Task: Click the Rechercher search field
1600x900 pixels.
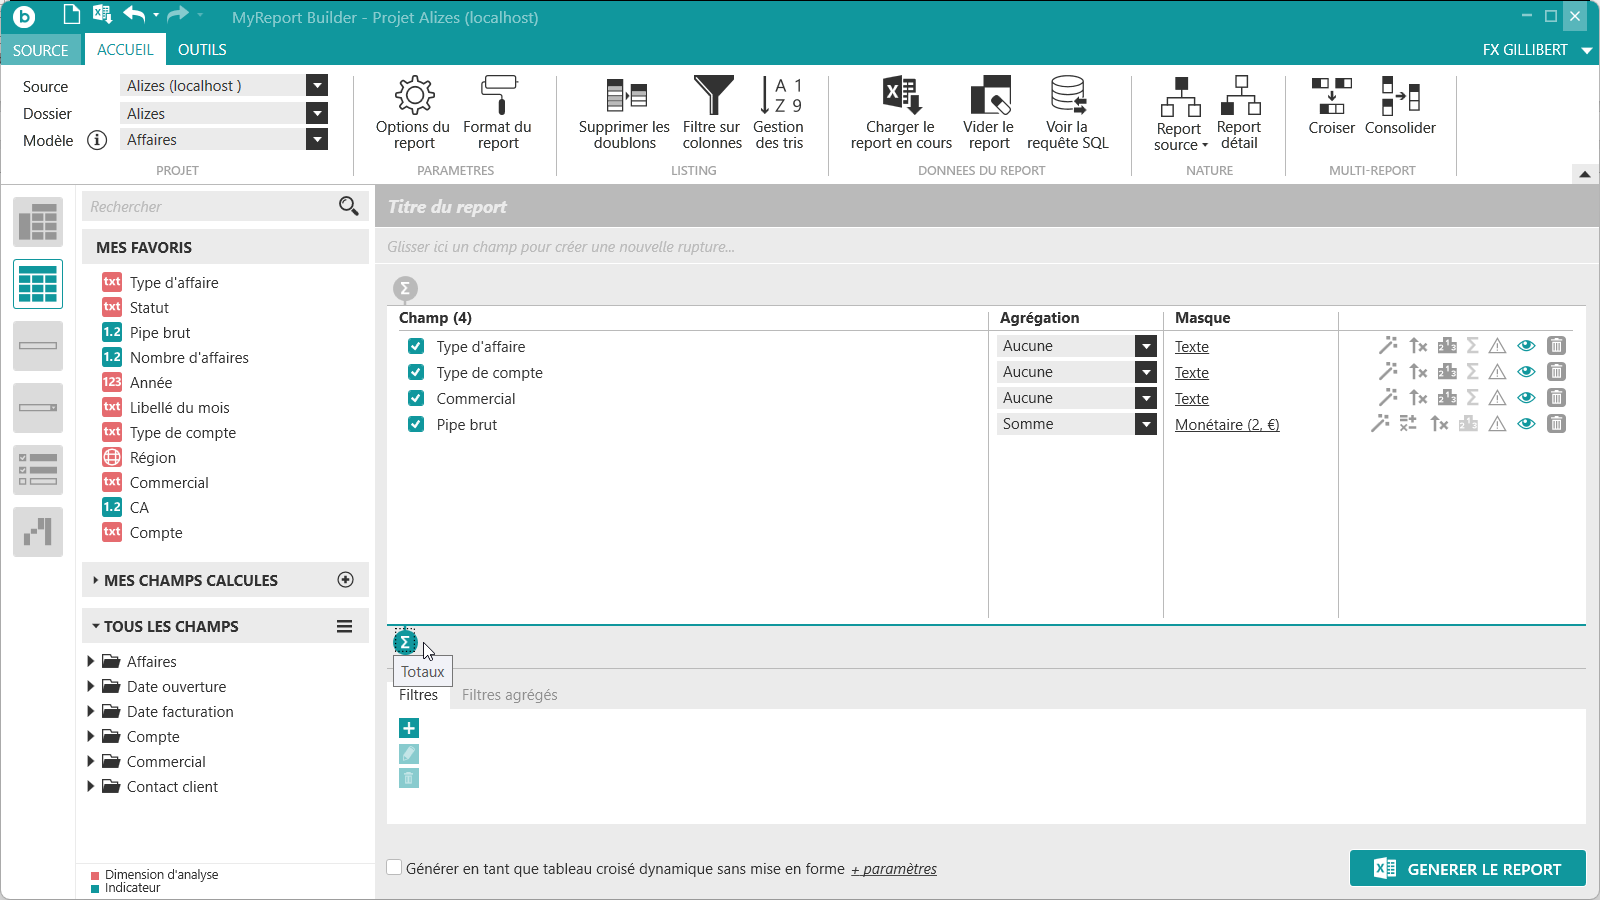Action: click(210, 207)
